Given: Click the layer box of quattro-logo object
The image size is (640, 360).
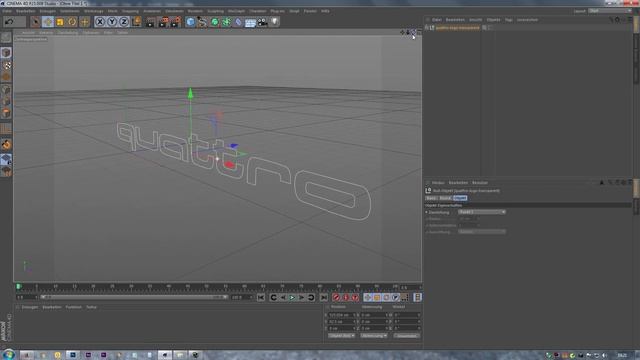Looking at the screenshot, I should (x=484, y=28).
